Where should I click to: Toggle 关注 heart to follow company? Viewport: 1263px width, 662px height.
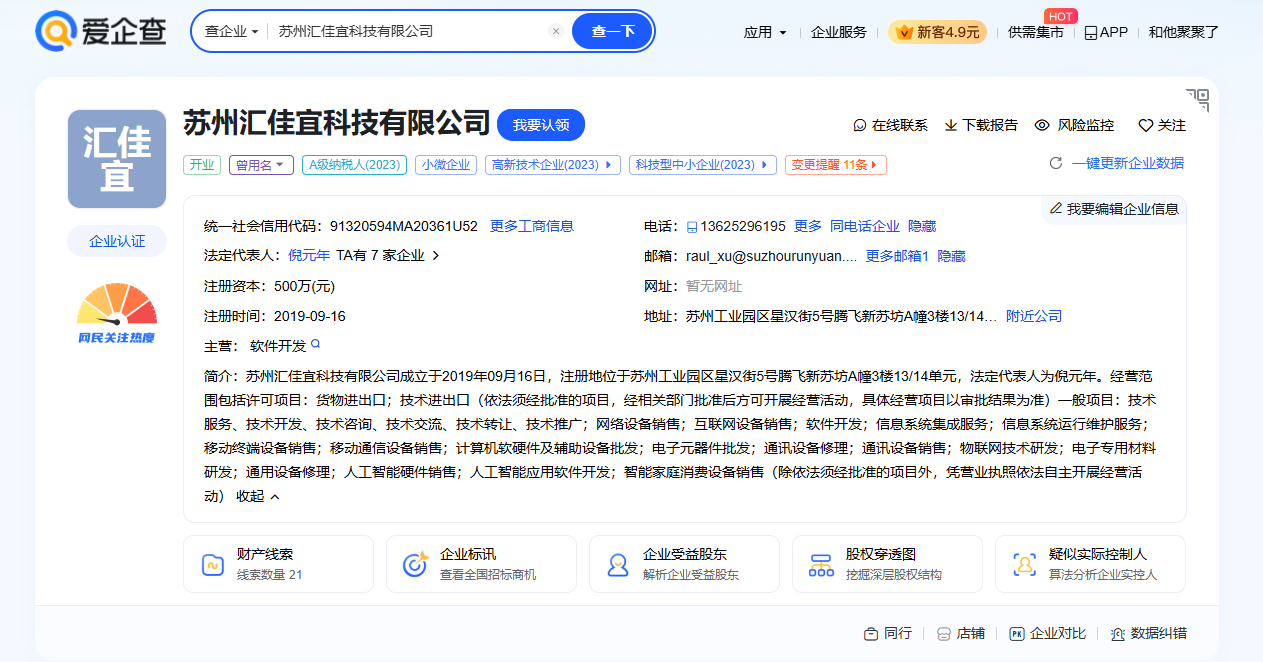(1146, 125)
